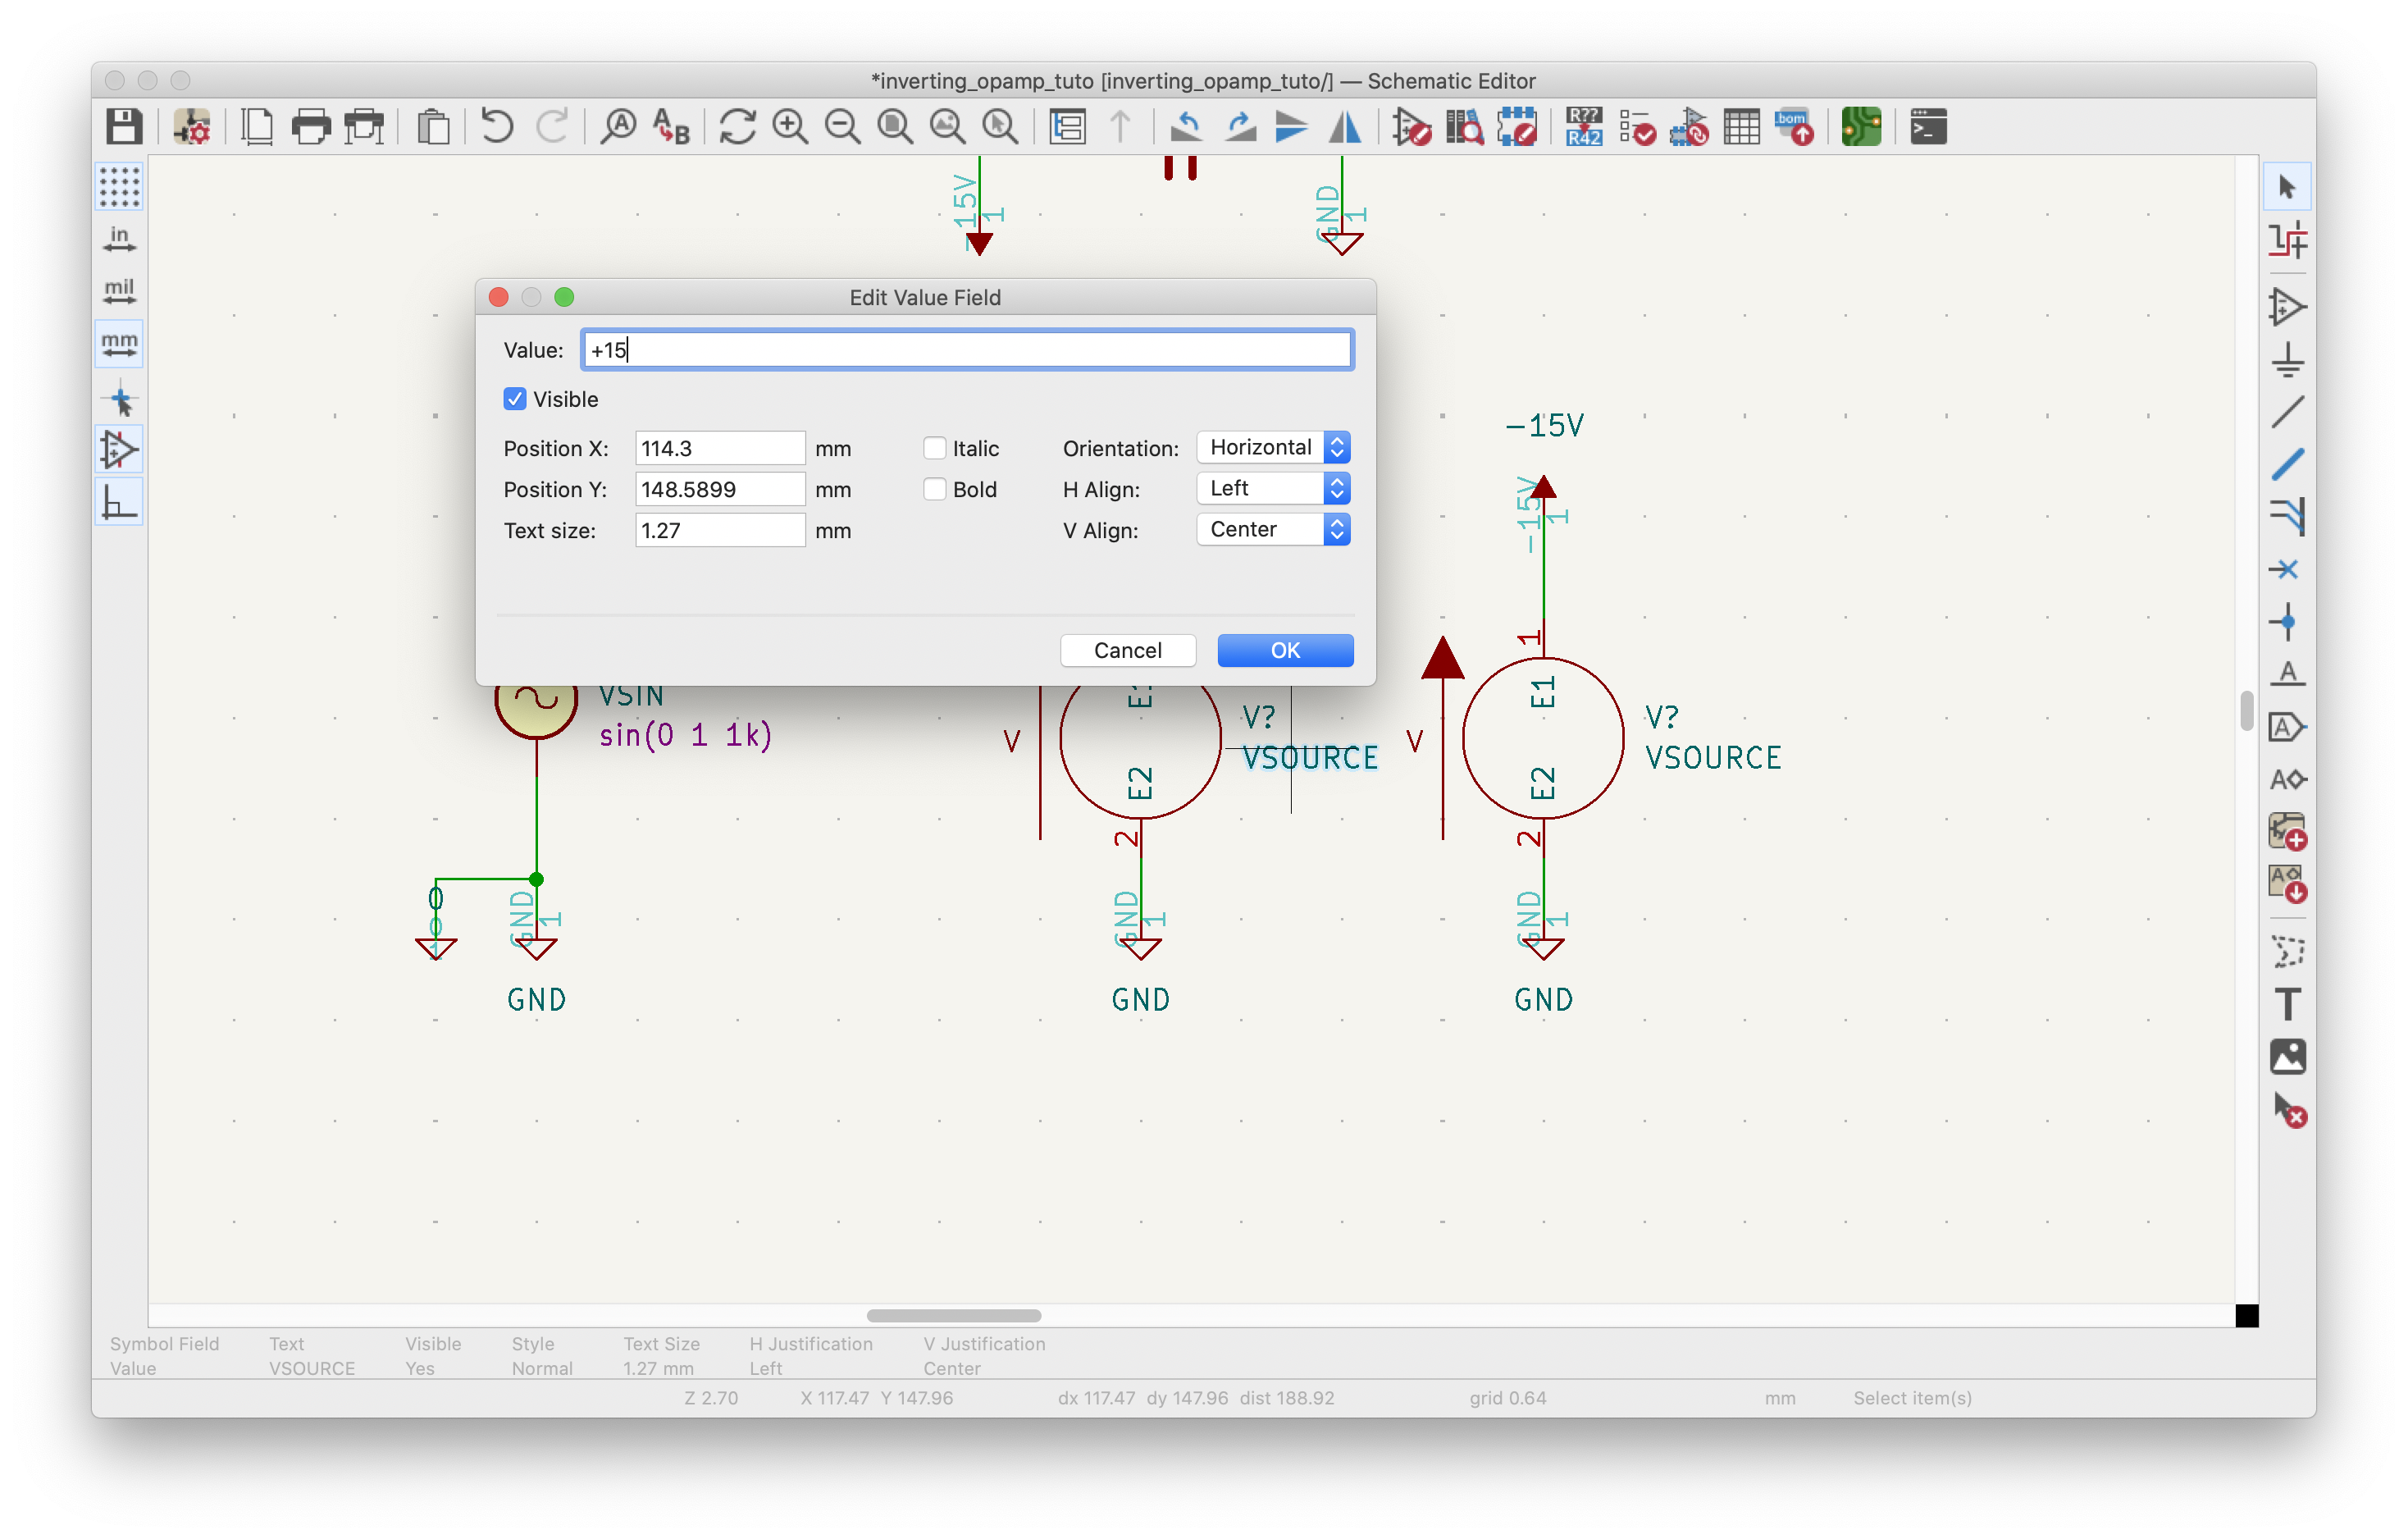The height and width of the screenshot is (1539, 2408).
Task: Click Rotate Counterclockwise icon
Action: (1186, 127)
